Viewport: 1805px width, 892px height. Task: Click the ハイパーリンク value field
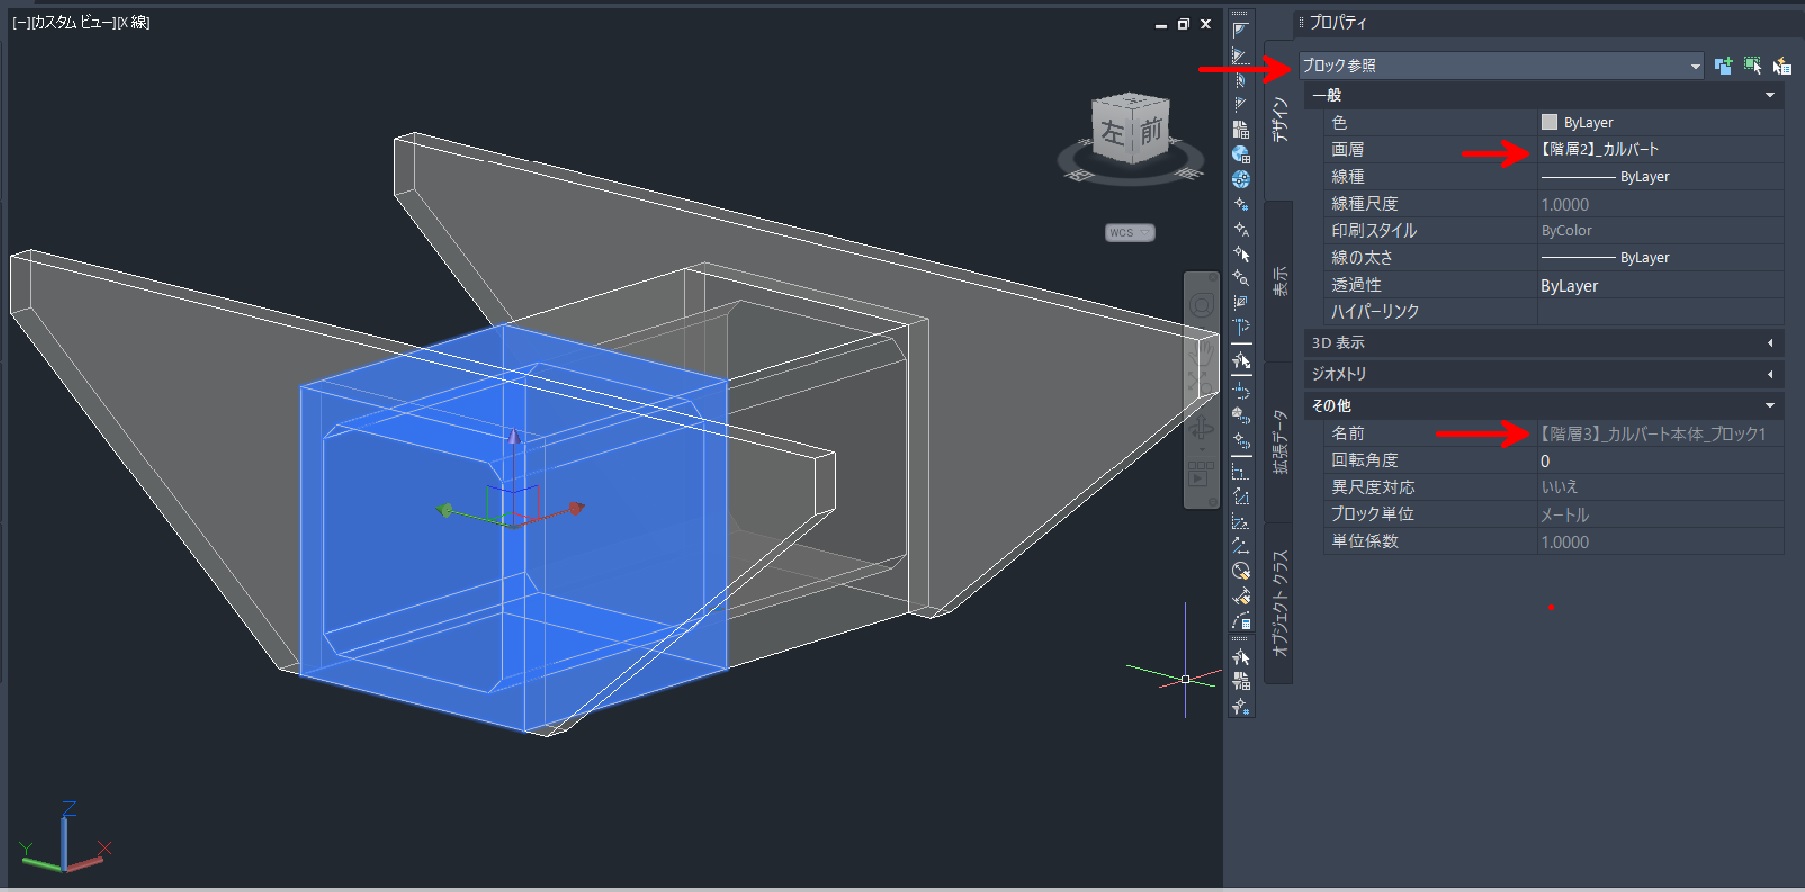[1660, 311]
